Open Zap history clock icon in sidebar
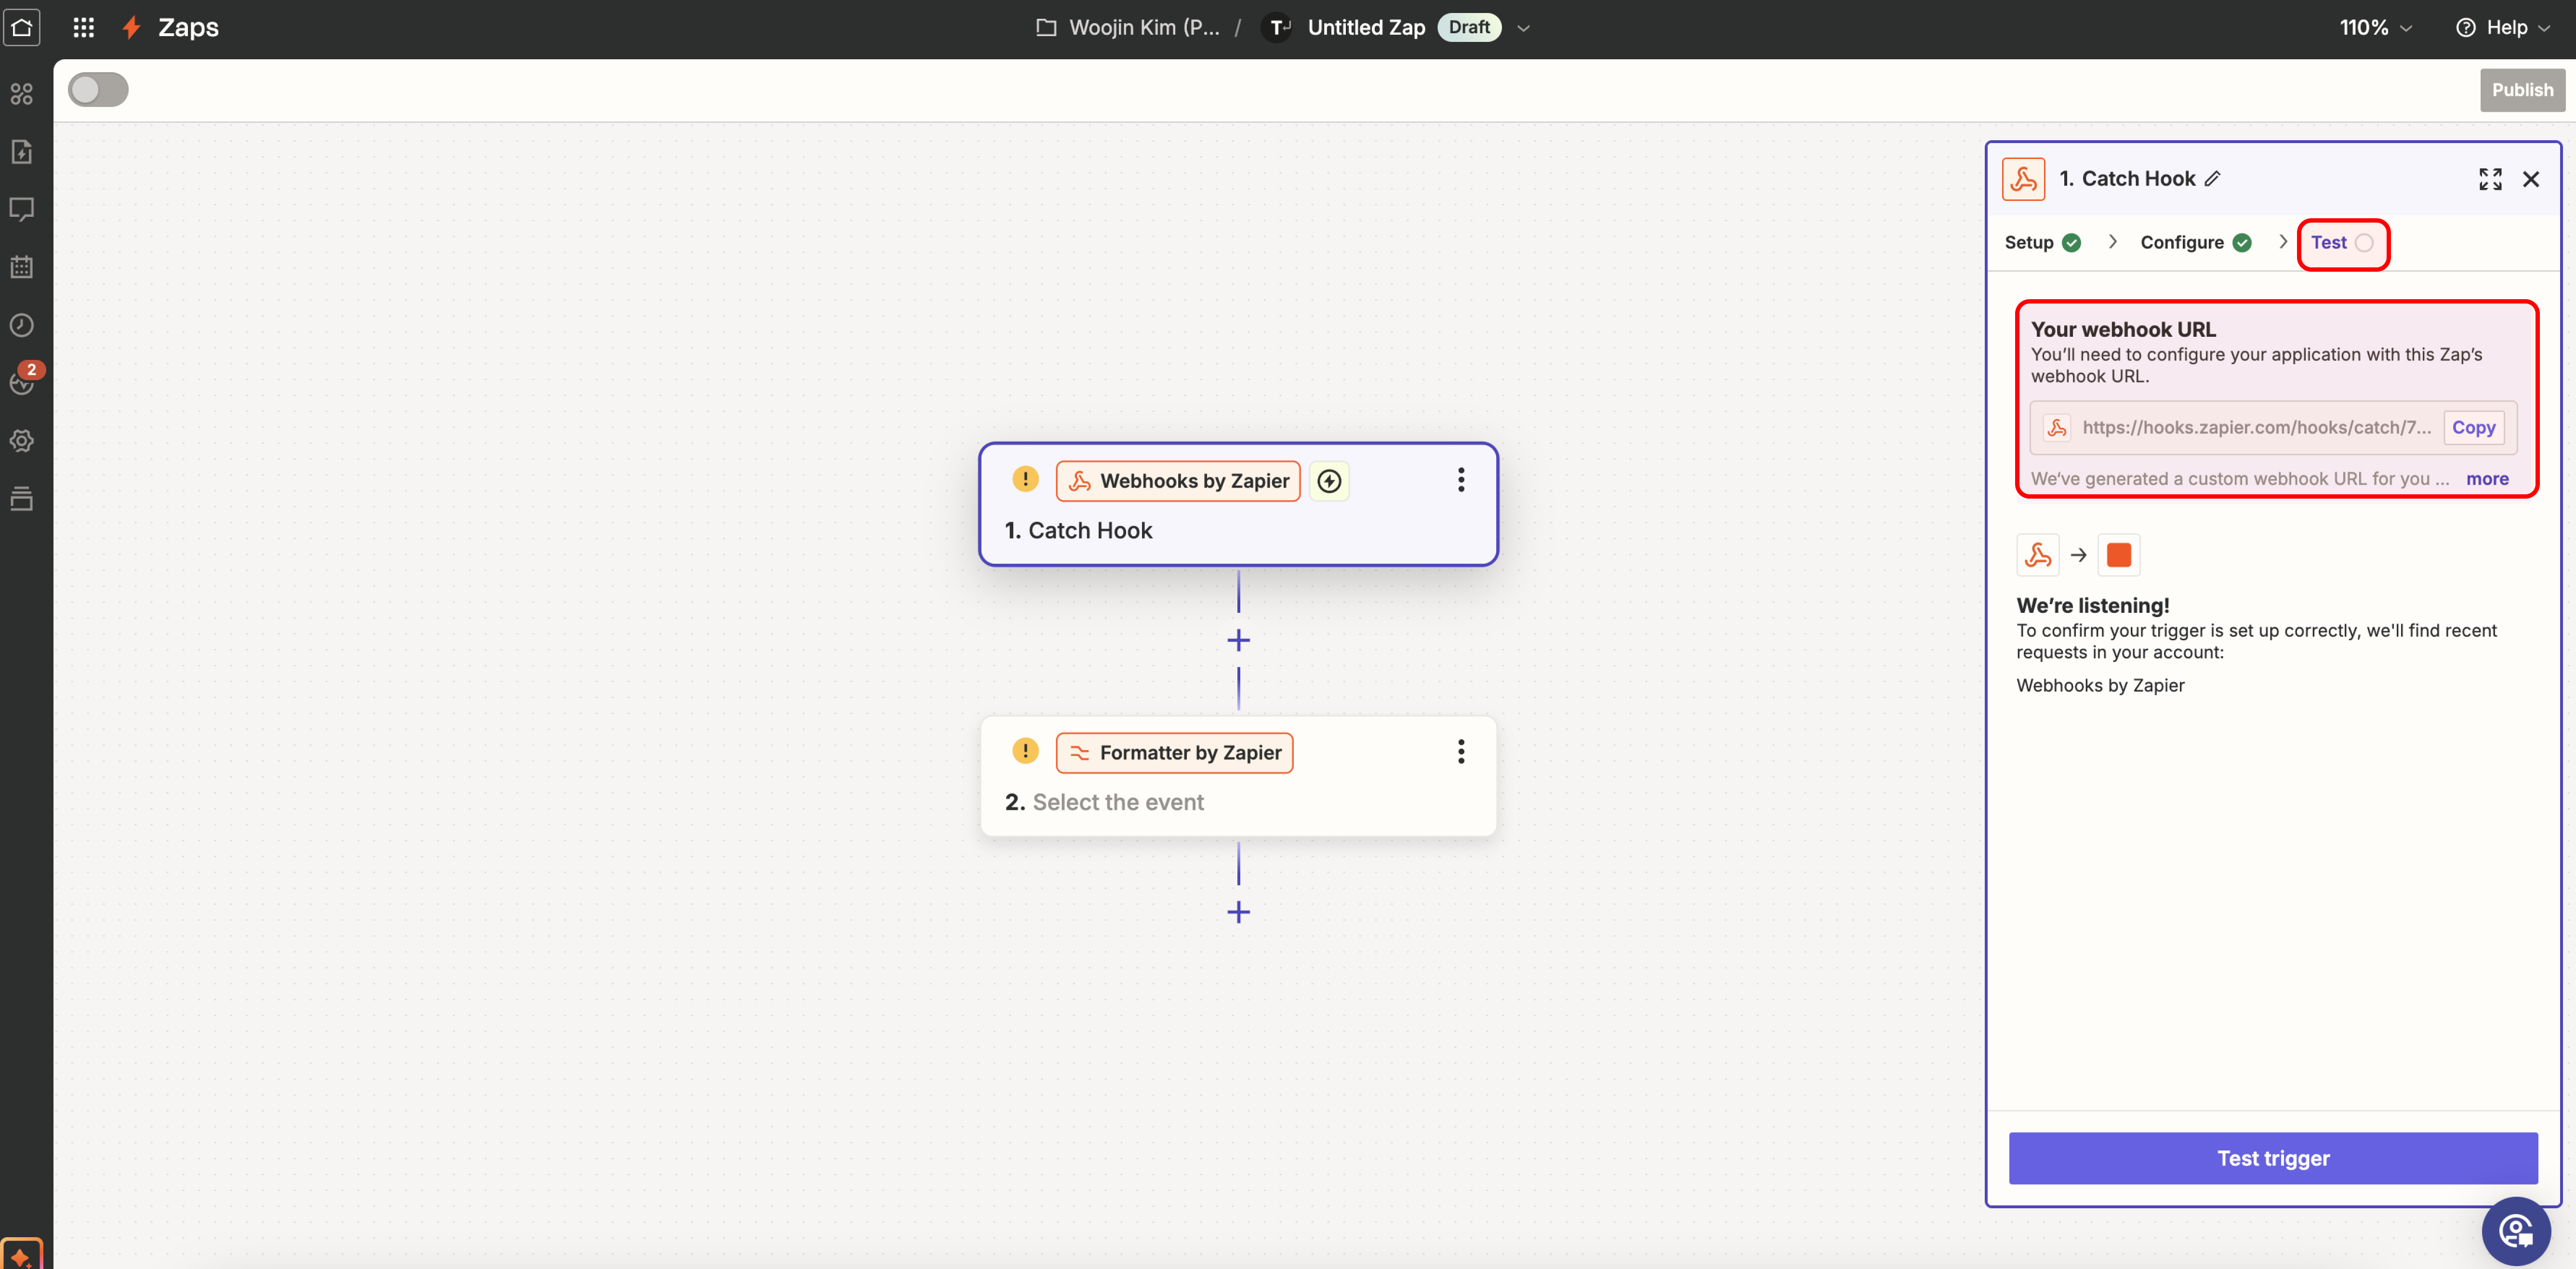This screenshot has height=1269, width=2576. (x=22, y=325)
